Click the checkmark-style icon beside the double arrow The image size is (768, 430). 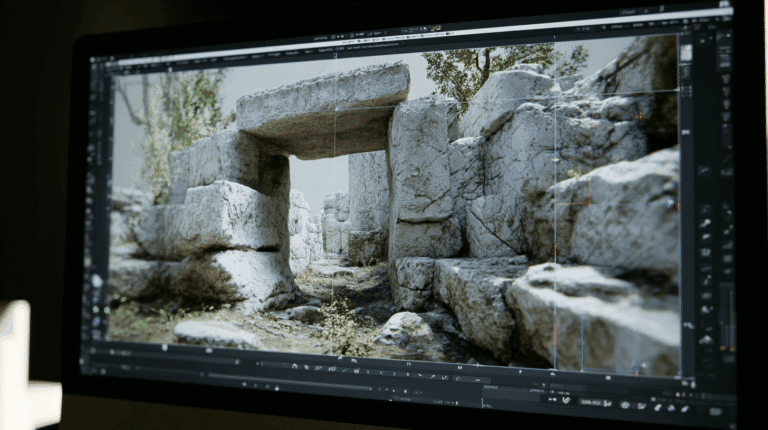(x=567, y=400)
